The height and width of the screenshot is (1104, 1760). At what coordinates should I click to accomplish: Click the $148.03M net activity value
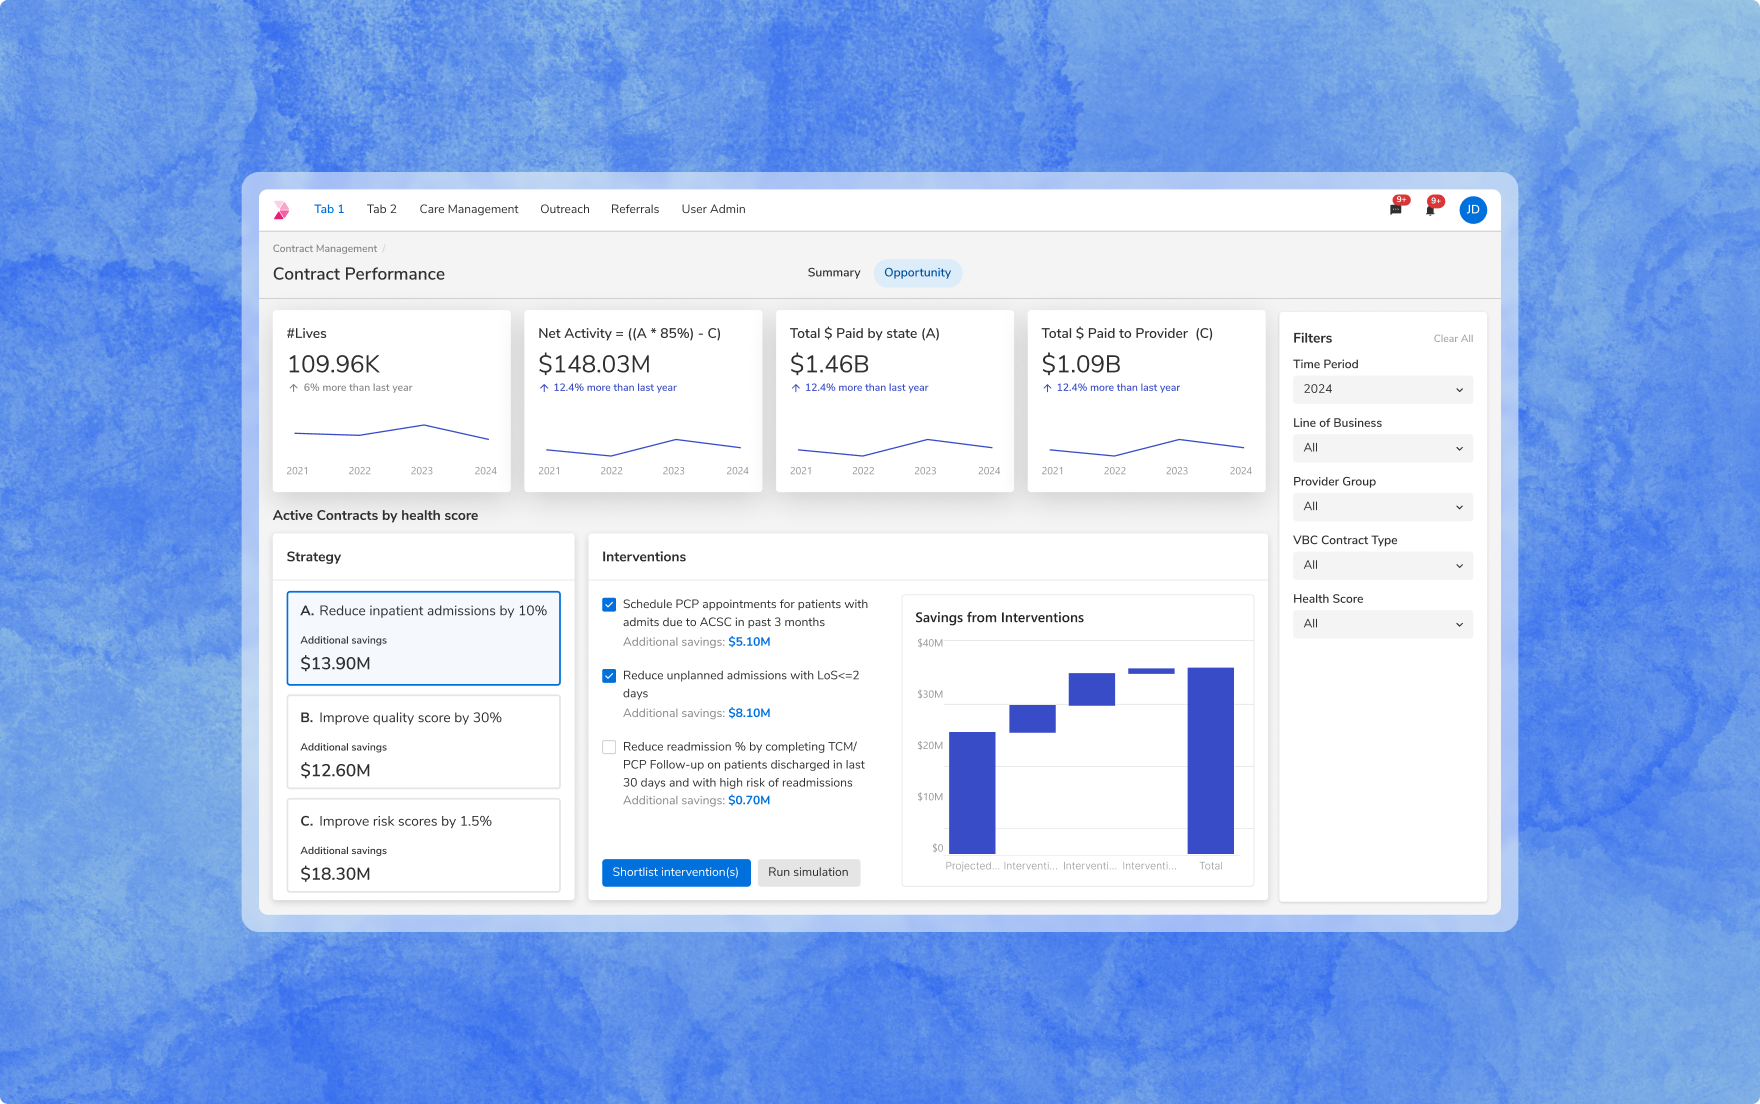594,365
